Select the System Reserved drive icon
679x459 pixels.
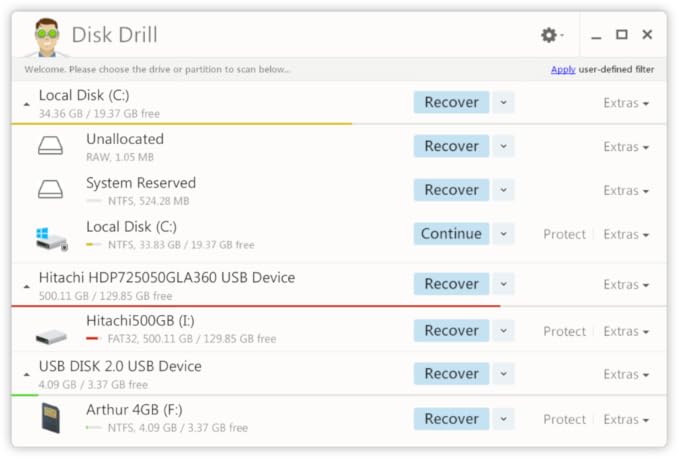(x=50, y=190)
